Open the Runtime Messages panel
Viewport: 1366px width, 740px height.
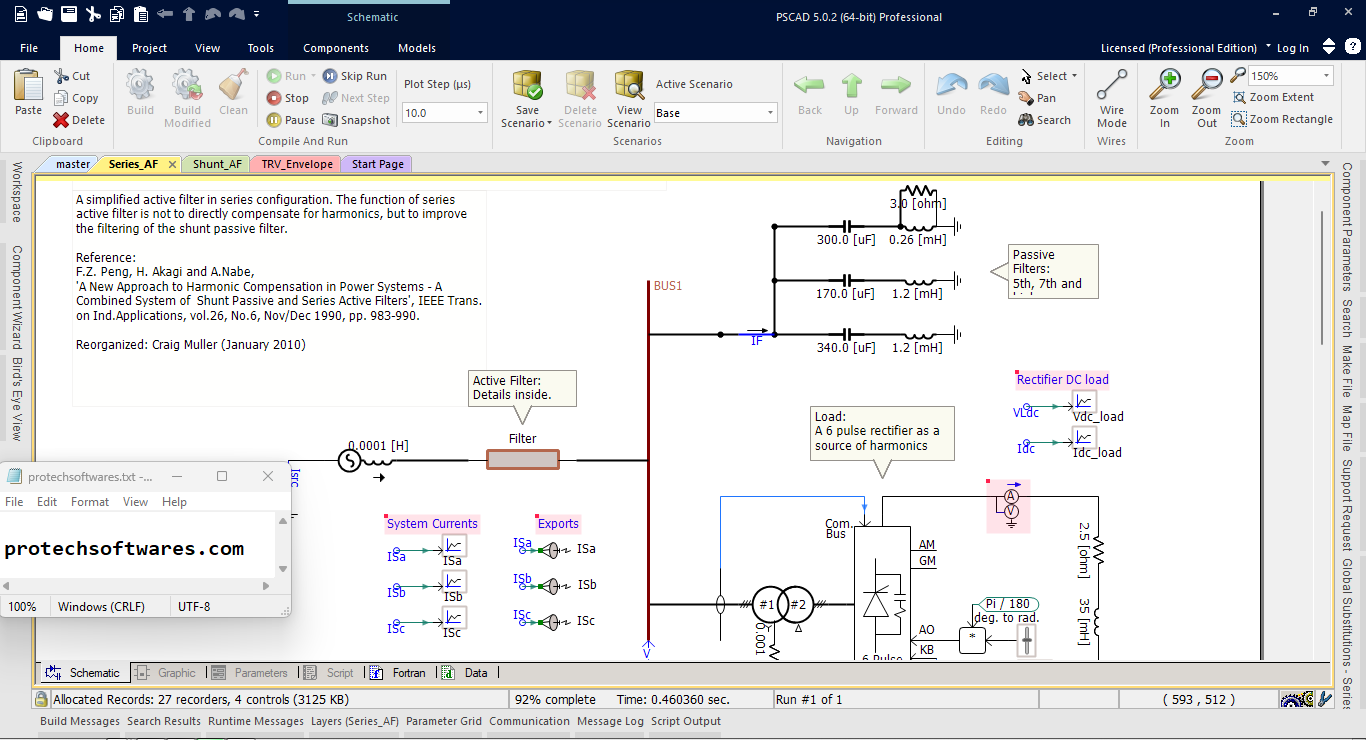point(256,721)
